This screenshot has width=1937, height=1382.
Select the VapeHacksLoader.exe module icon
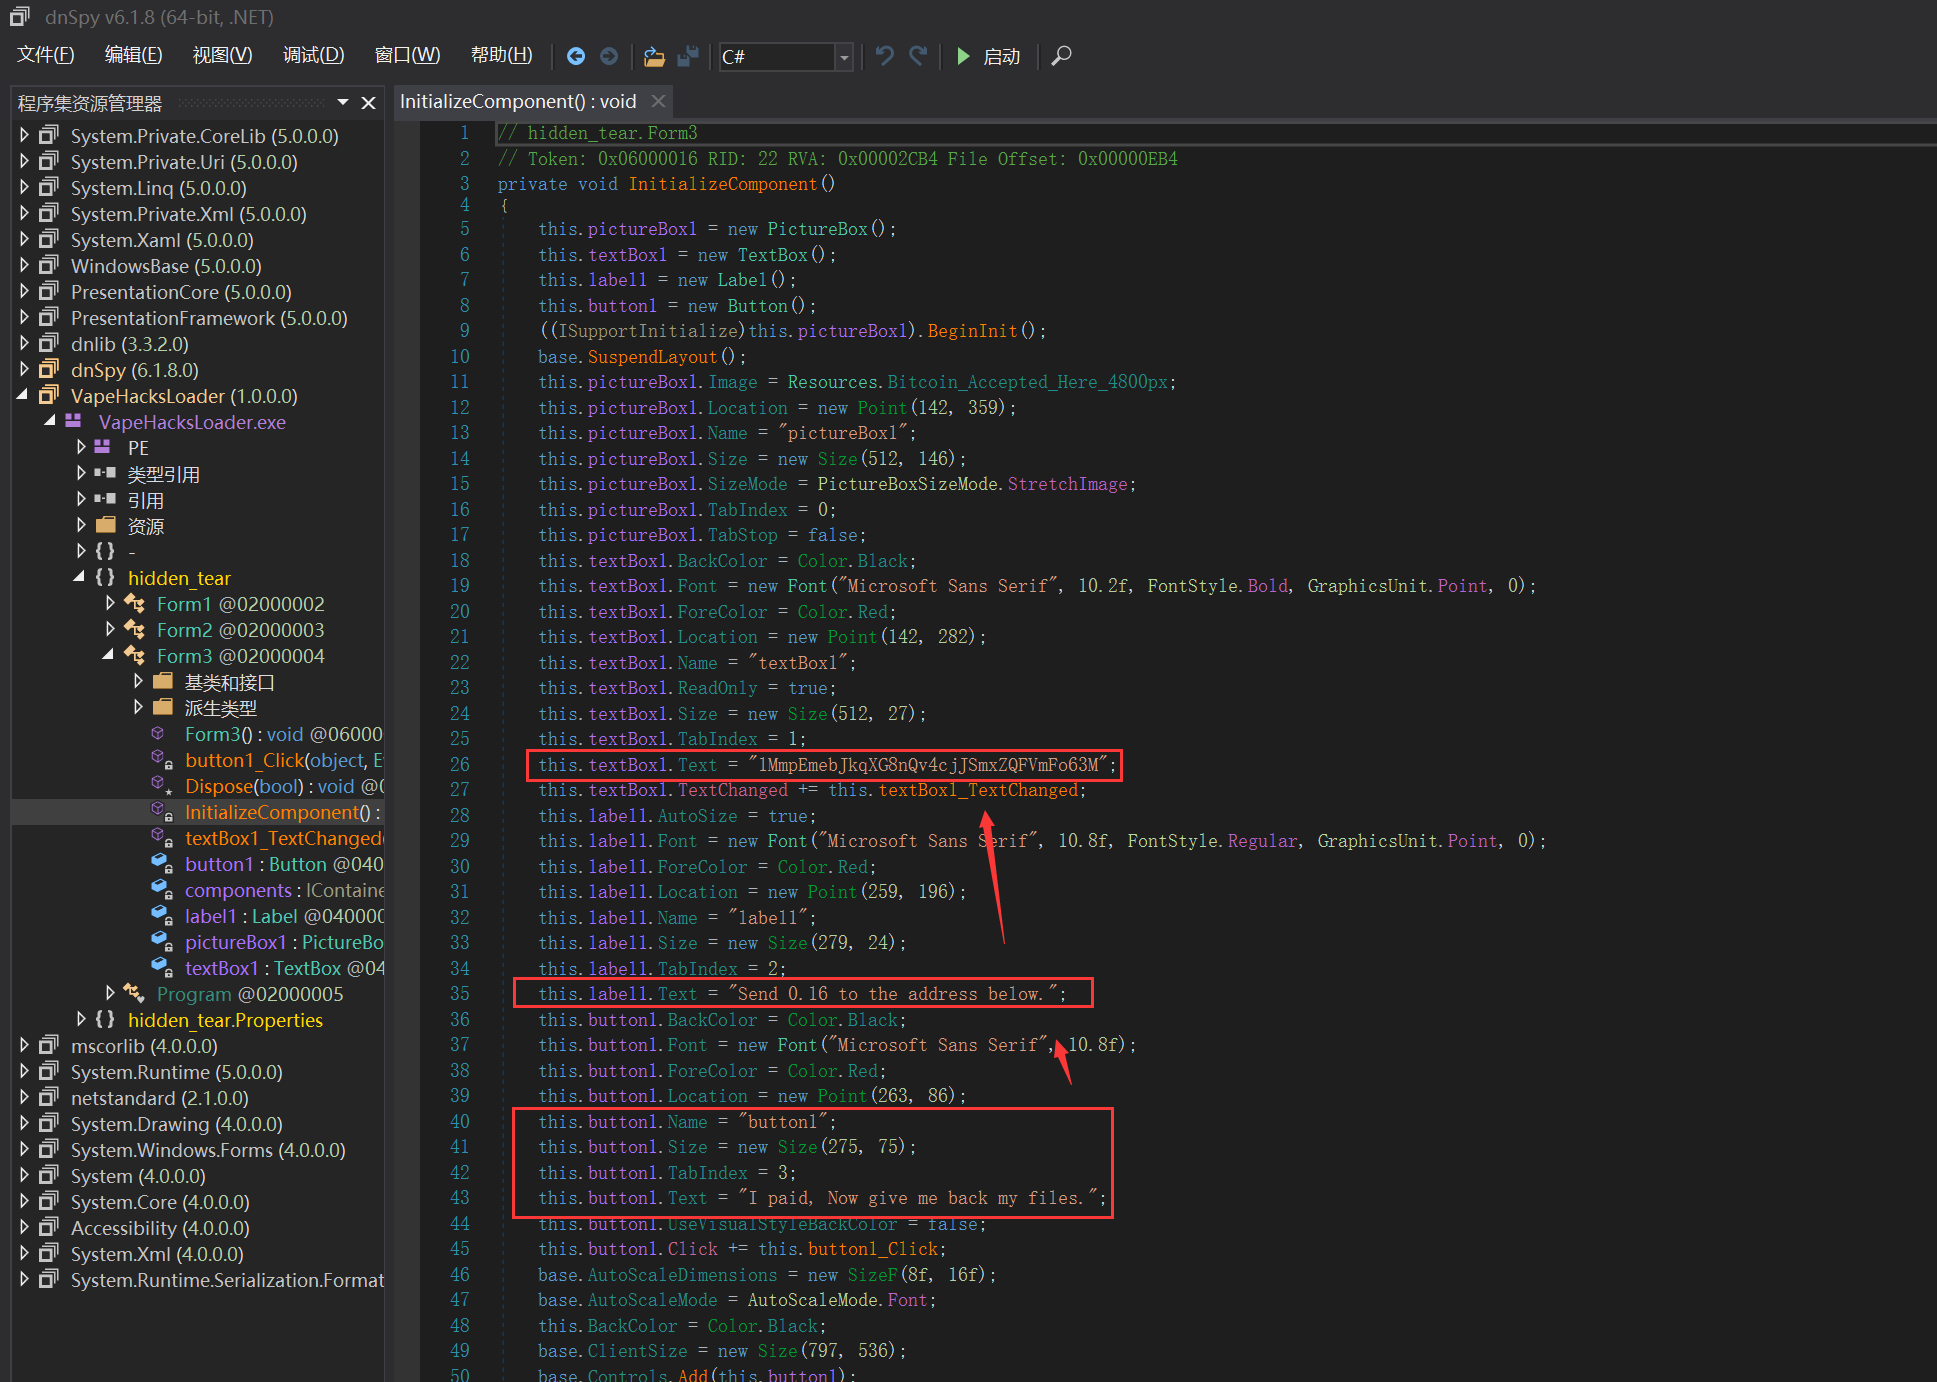tap(73, 421)
